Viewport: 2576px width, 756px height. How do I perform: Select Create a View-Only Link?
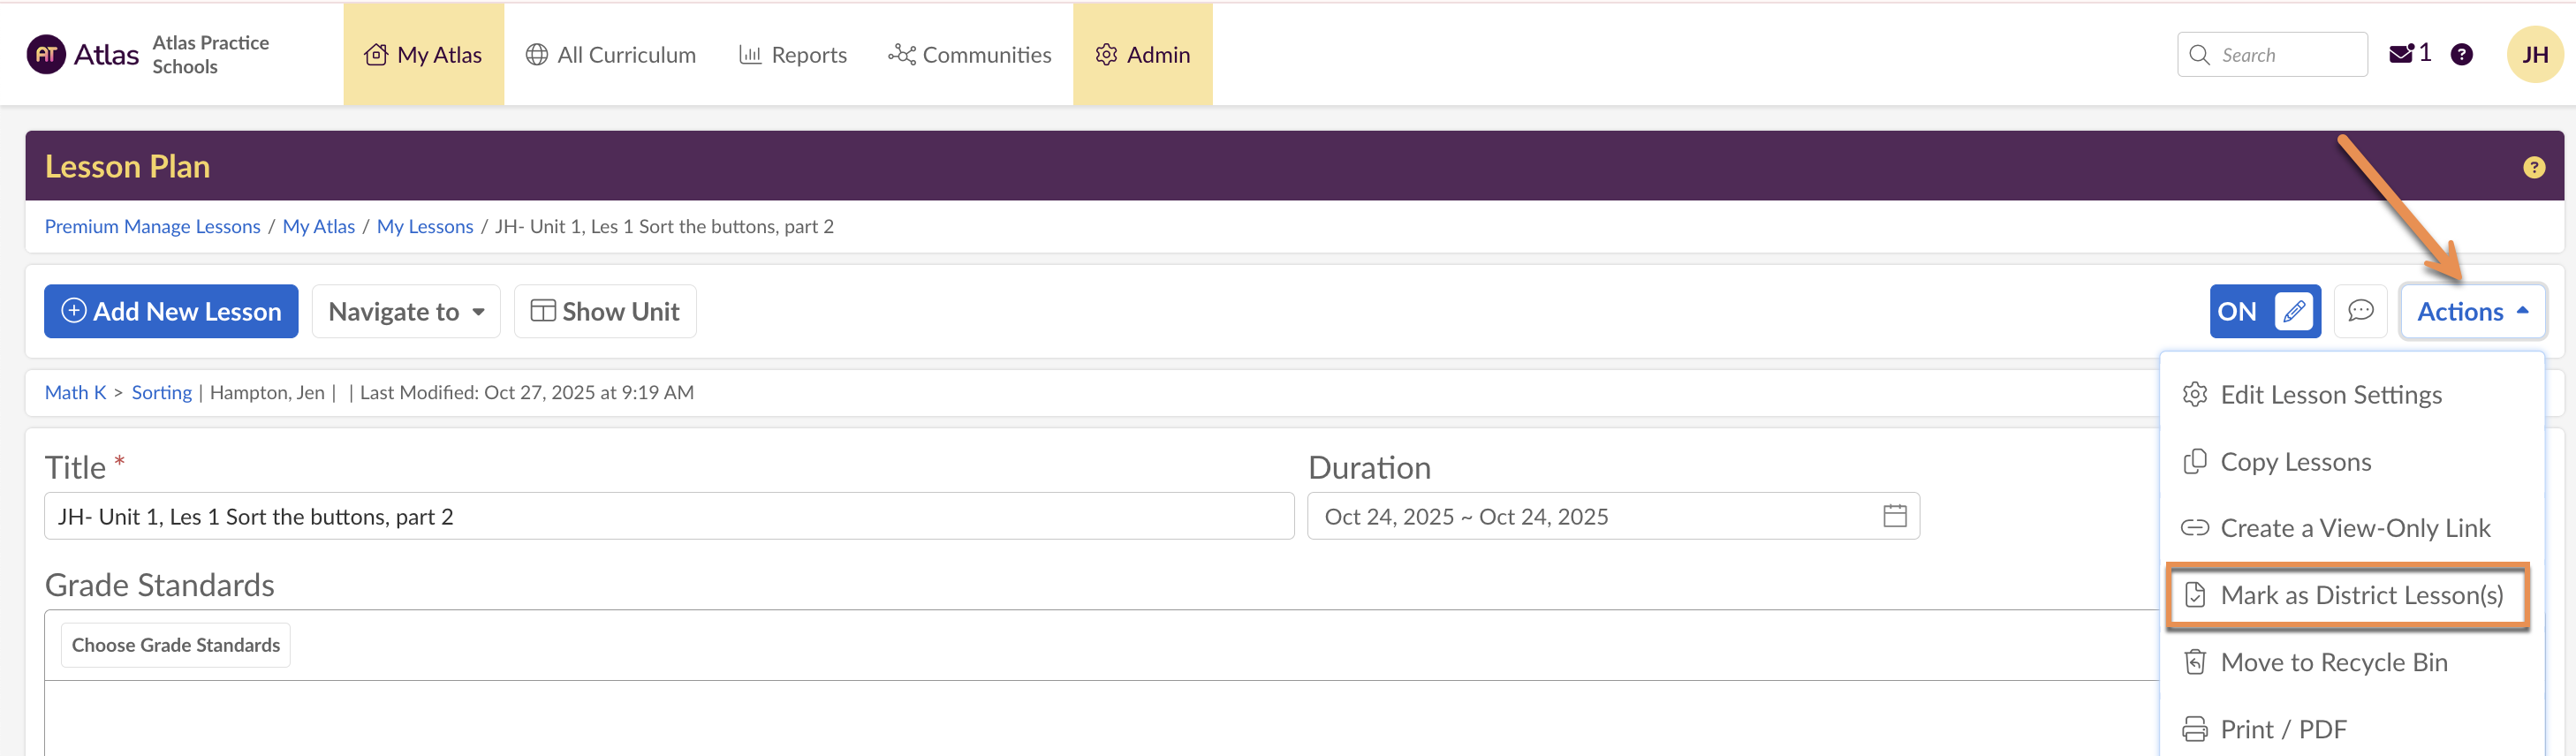click(2353, 528)
